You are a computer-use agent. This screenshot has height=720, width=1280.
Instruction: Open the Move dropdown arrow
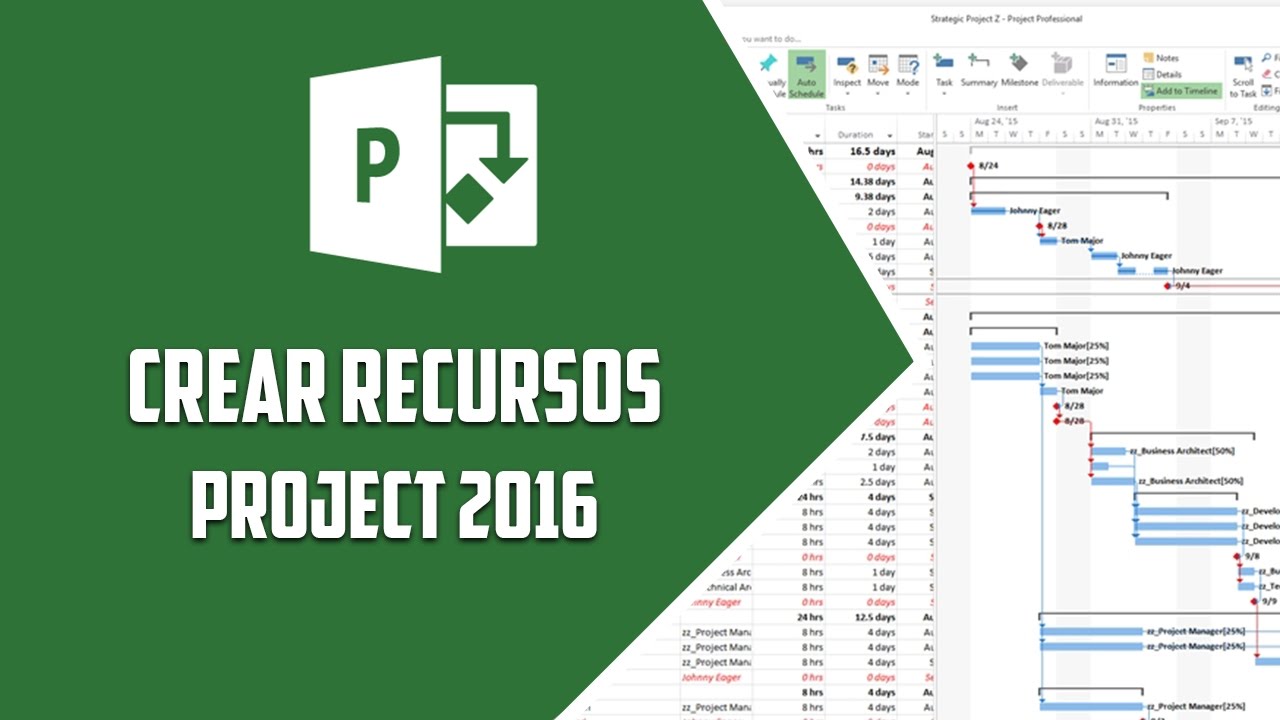coord(878,94)
